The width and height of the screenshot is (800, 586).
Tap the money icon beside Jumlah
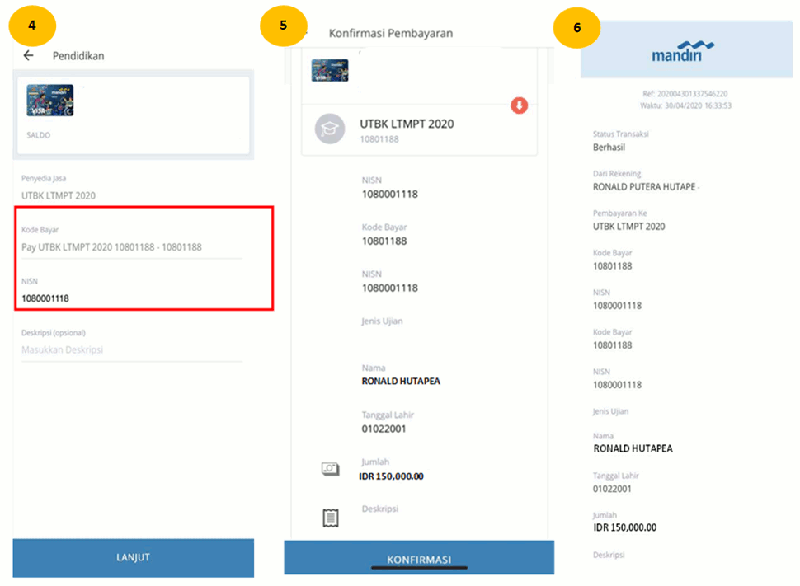click(x=331, y=468)
